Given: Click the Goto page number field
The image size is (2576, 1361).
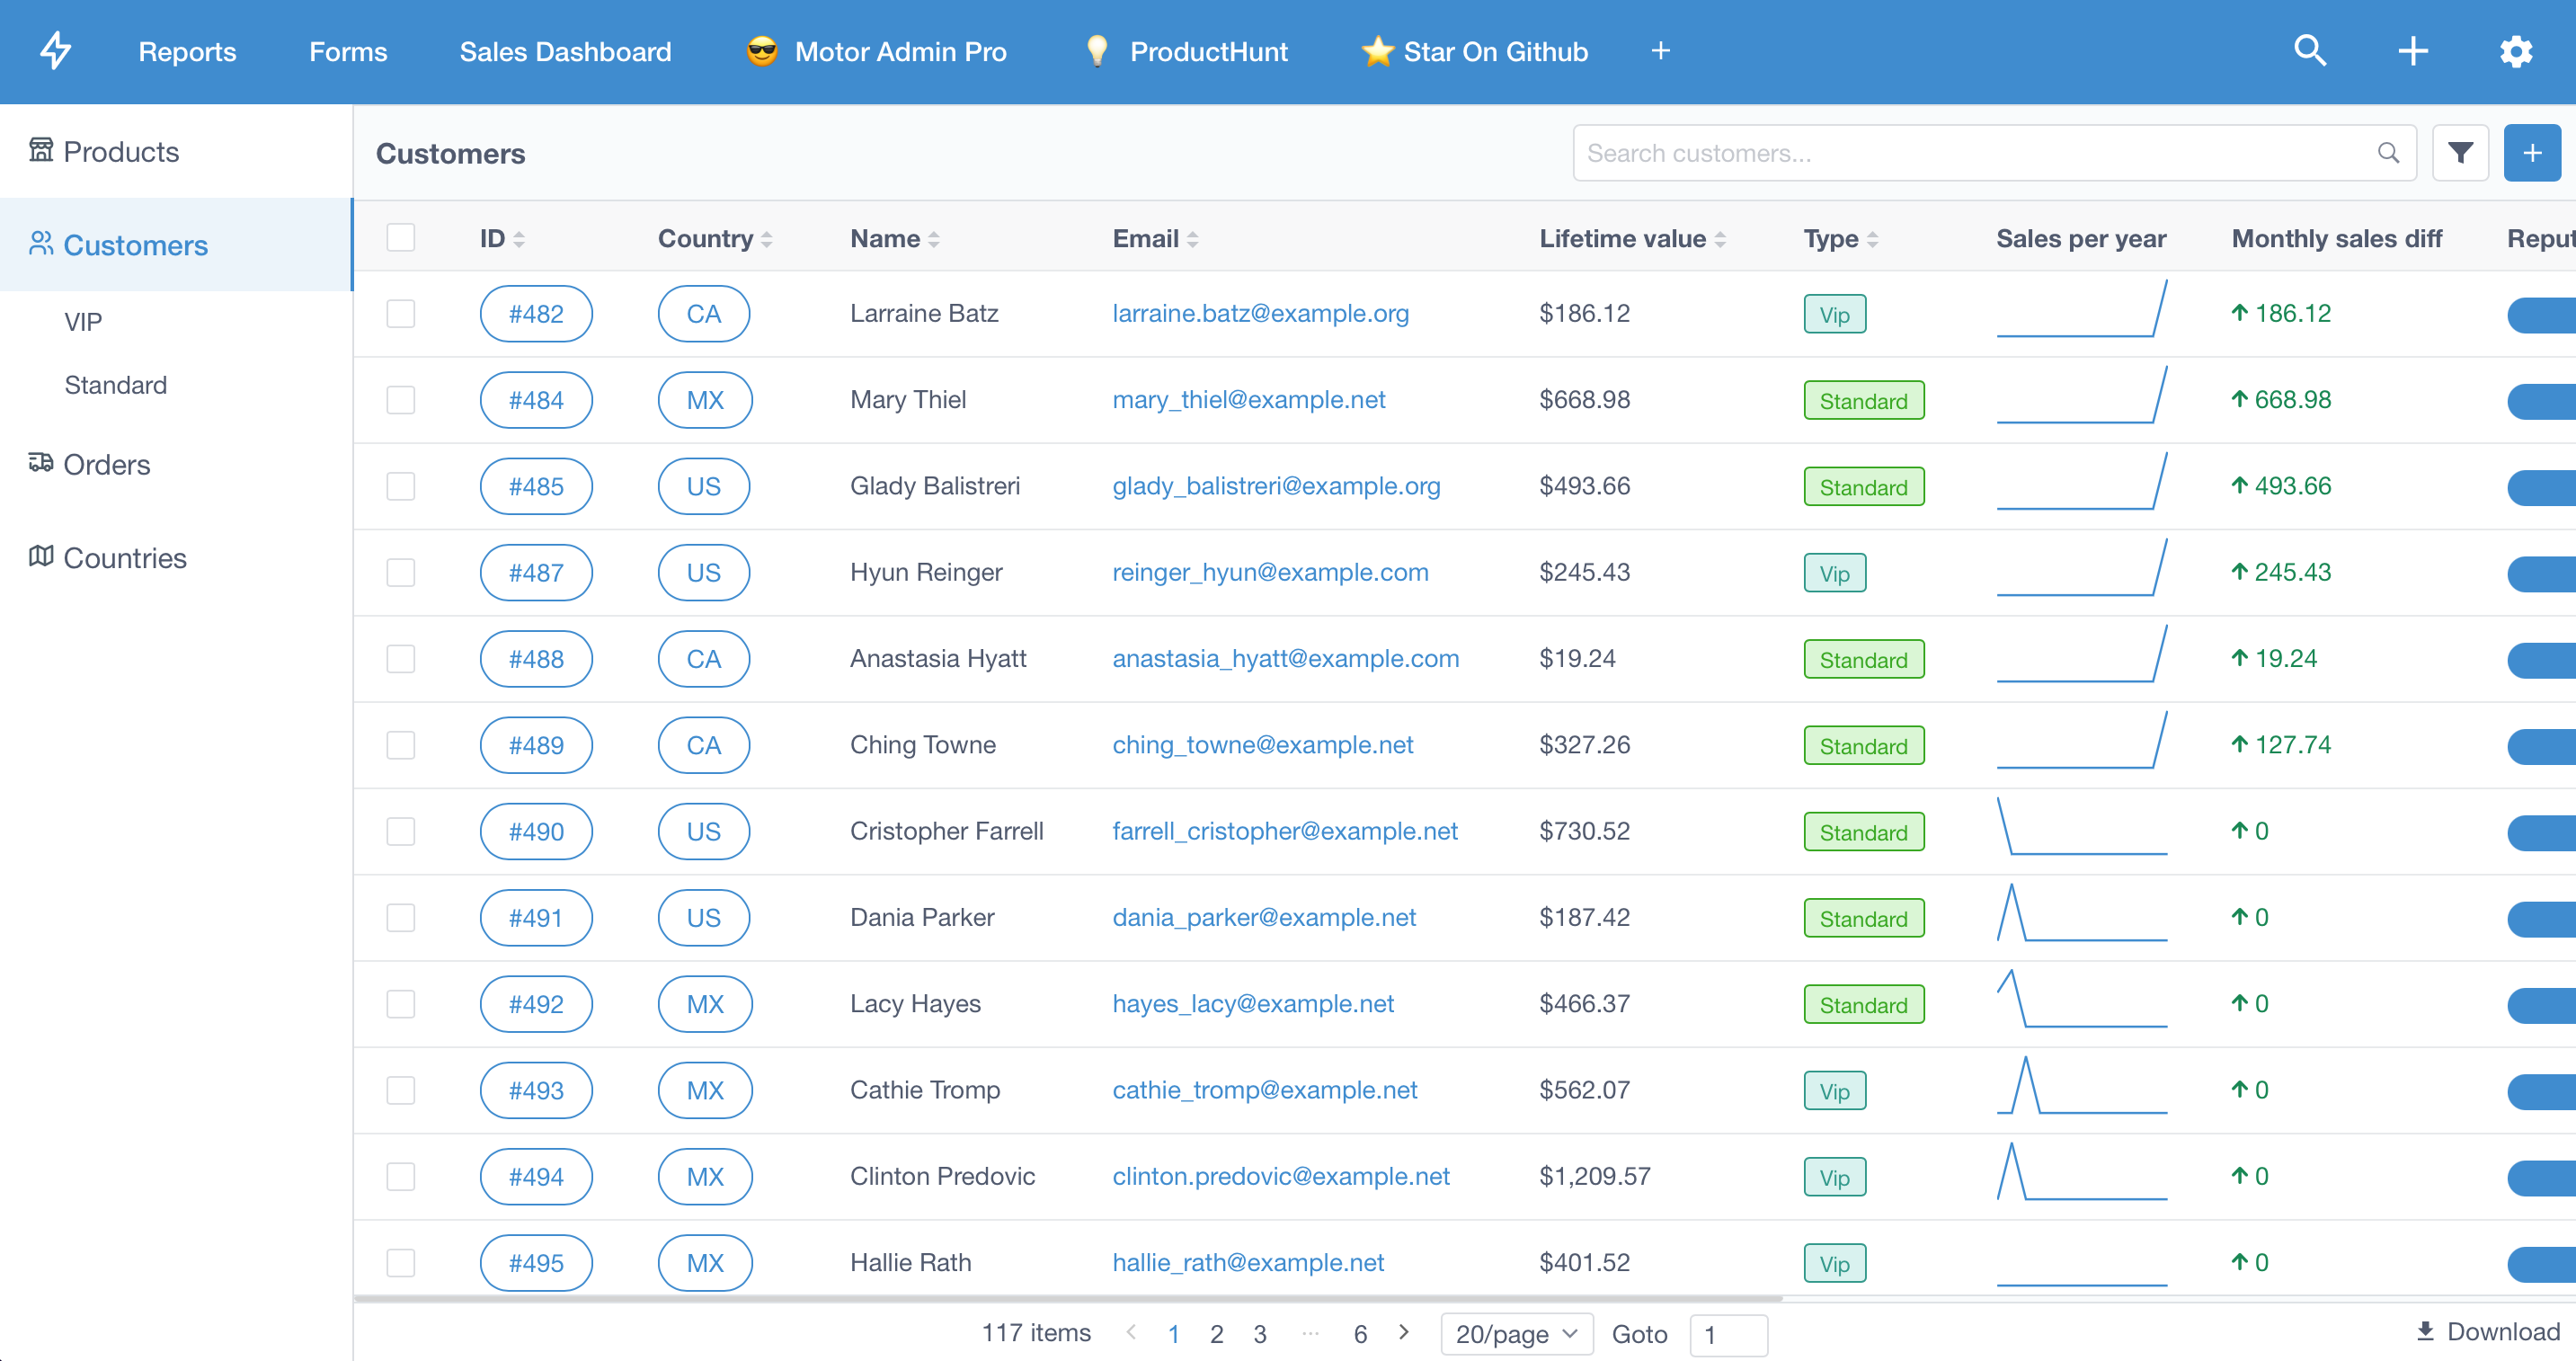Looking at the screenshot, I should 1728,1334.
